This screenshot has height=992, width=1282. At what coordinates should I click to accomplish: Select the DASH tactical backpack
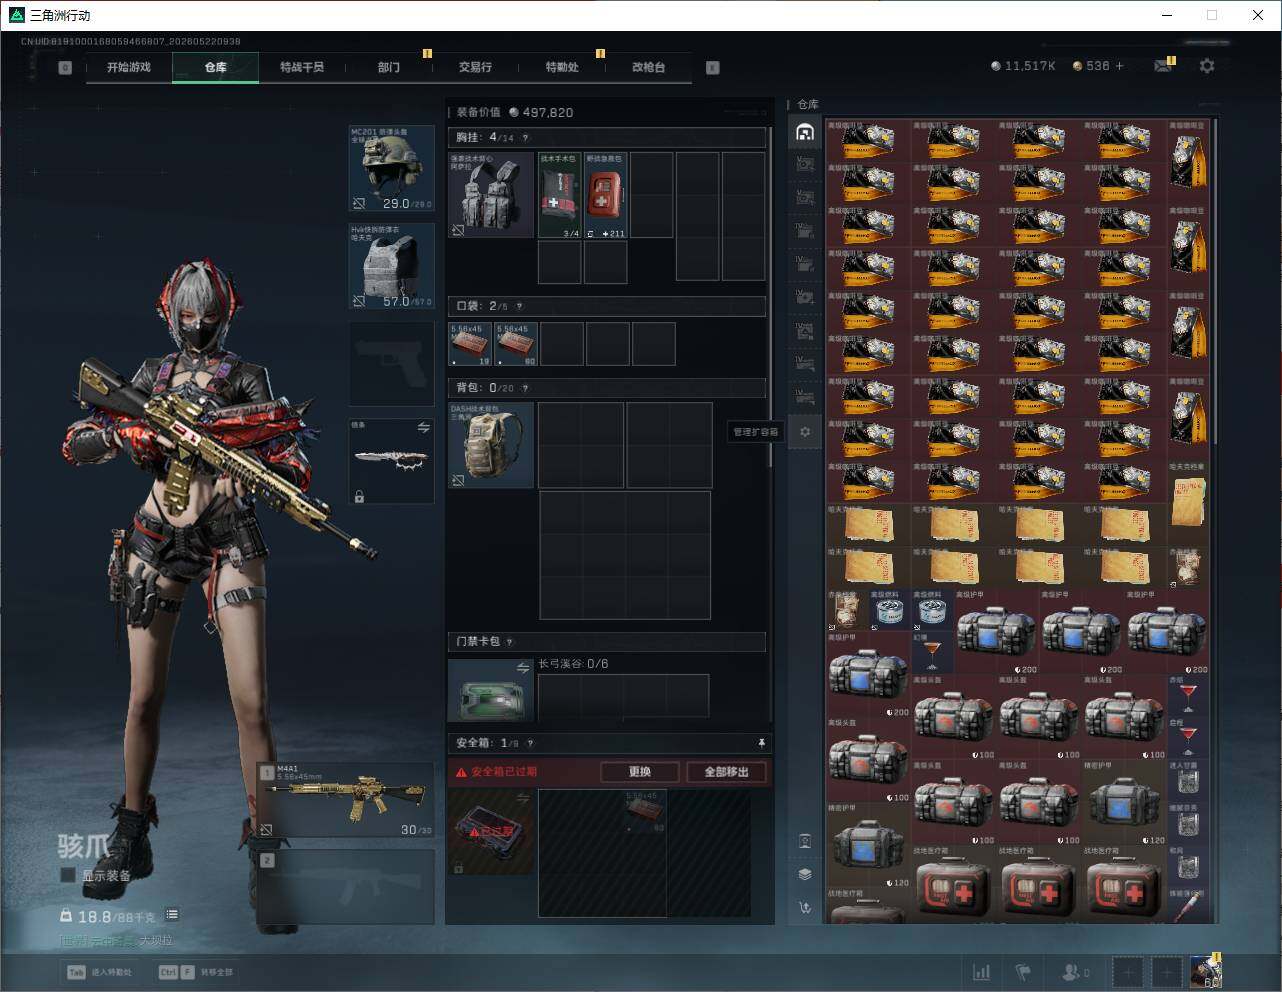tap(491, 445)
